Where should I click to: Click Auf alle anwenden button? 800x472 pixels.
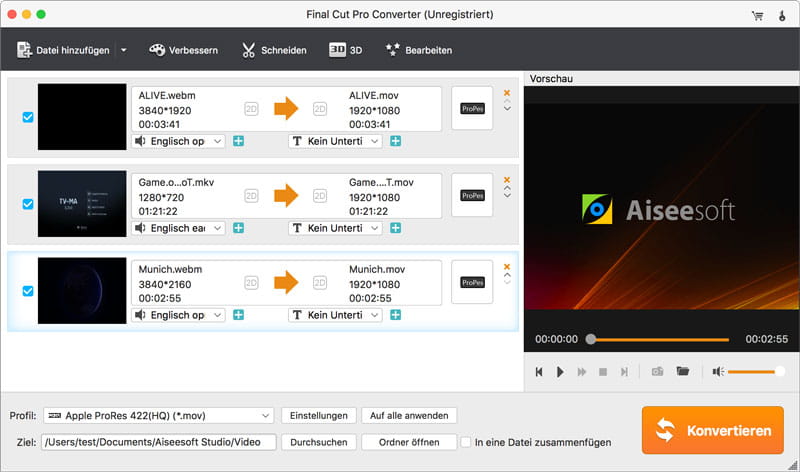point(409,416)
